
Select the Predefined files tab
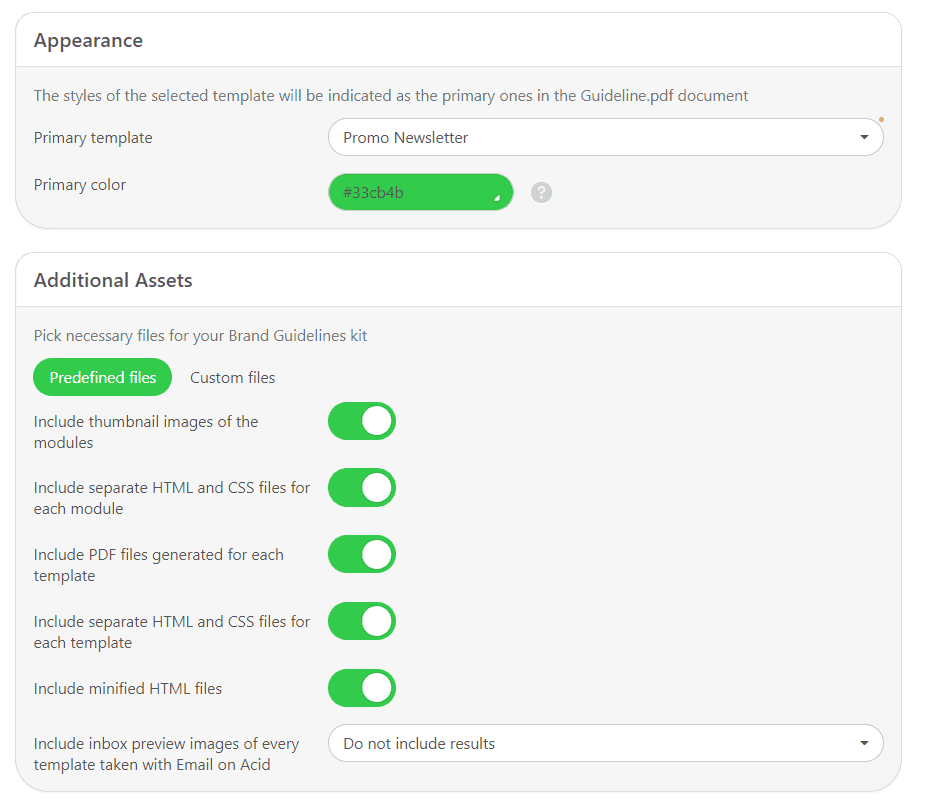103,378
